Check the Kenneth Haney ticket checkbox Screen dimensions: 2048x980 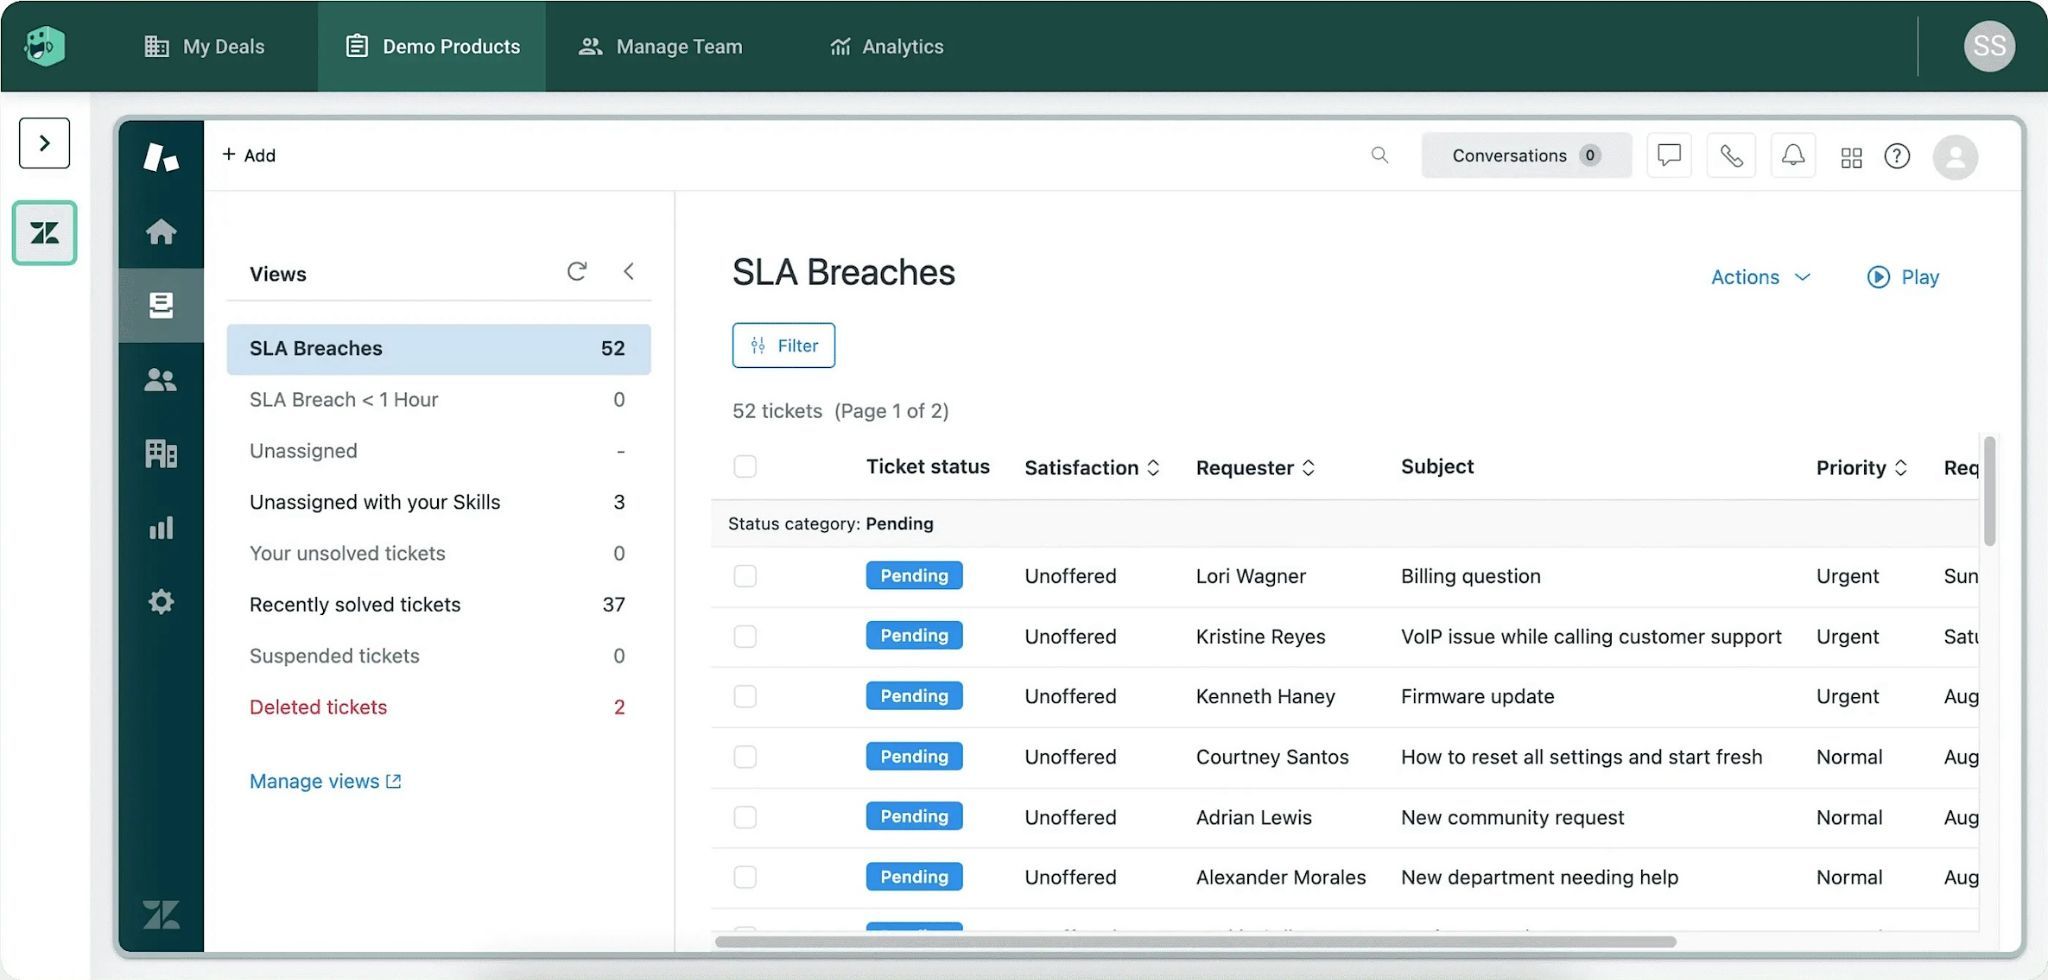pyautogui.click(x=745, y=697)
